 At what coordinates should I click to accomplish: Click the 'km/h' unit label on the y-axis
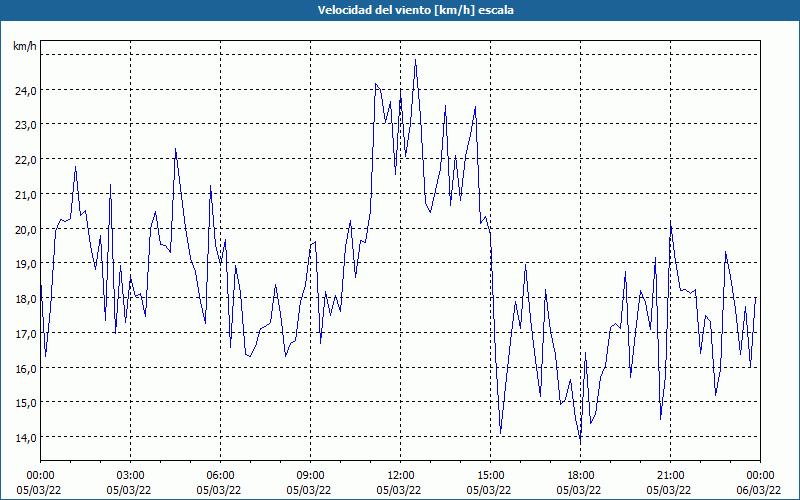pos(24,46)
